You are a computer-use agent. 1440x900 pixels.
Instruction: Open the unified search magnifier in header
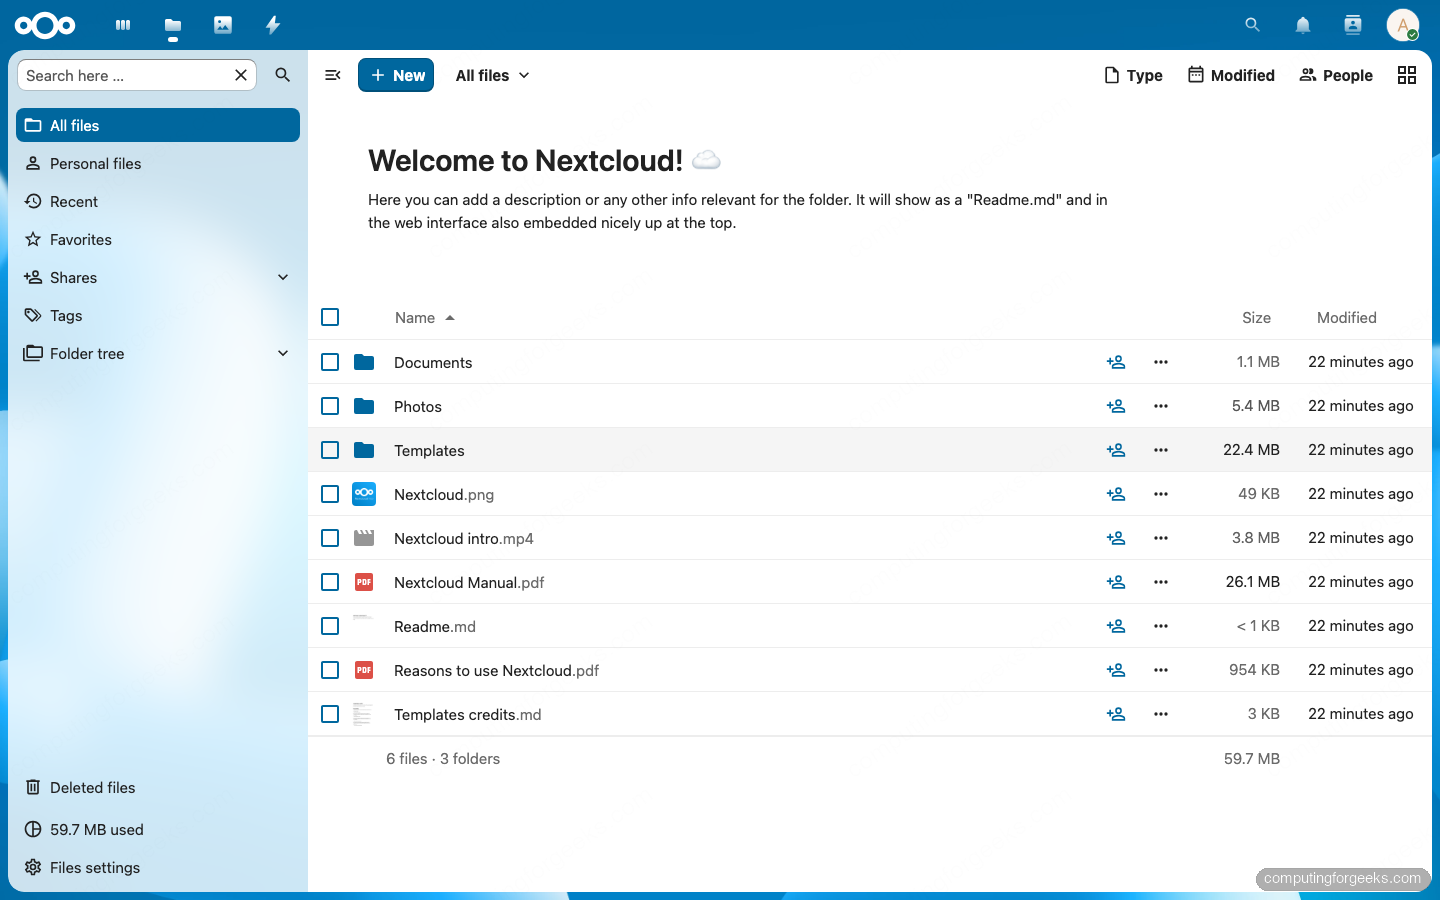(x=1252, y=25)
